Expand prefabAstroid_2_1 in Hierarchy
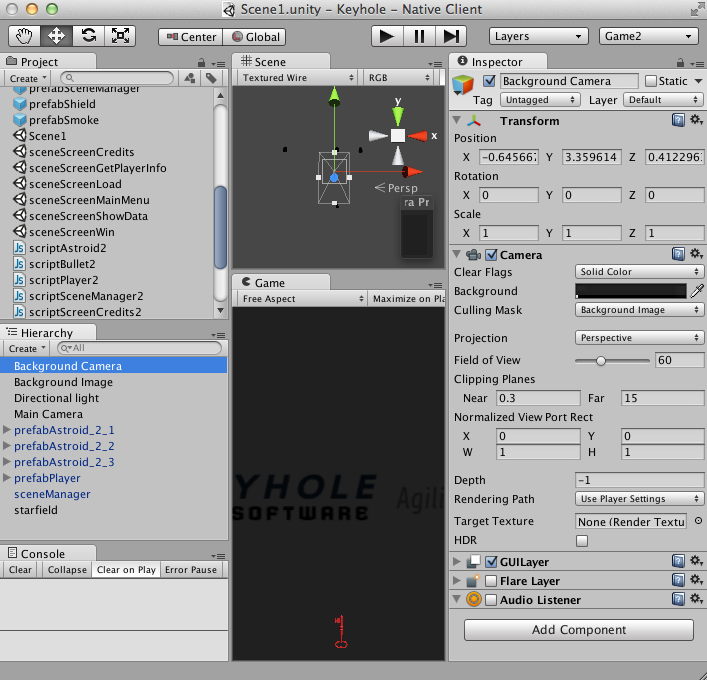This screenshot has width=707, height=680. tap(8, 430)
